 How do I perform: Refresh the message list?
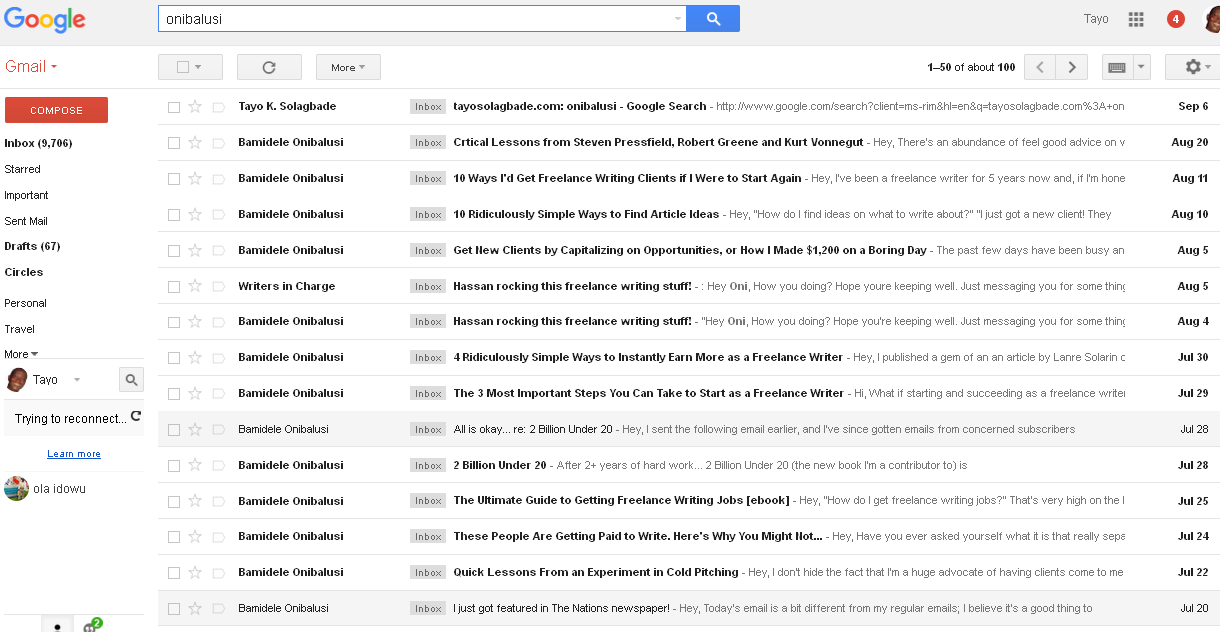click(269, 67)
